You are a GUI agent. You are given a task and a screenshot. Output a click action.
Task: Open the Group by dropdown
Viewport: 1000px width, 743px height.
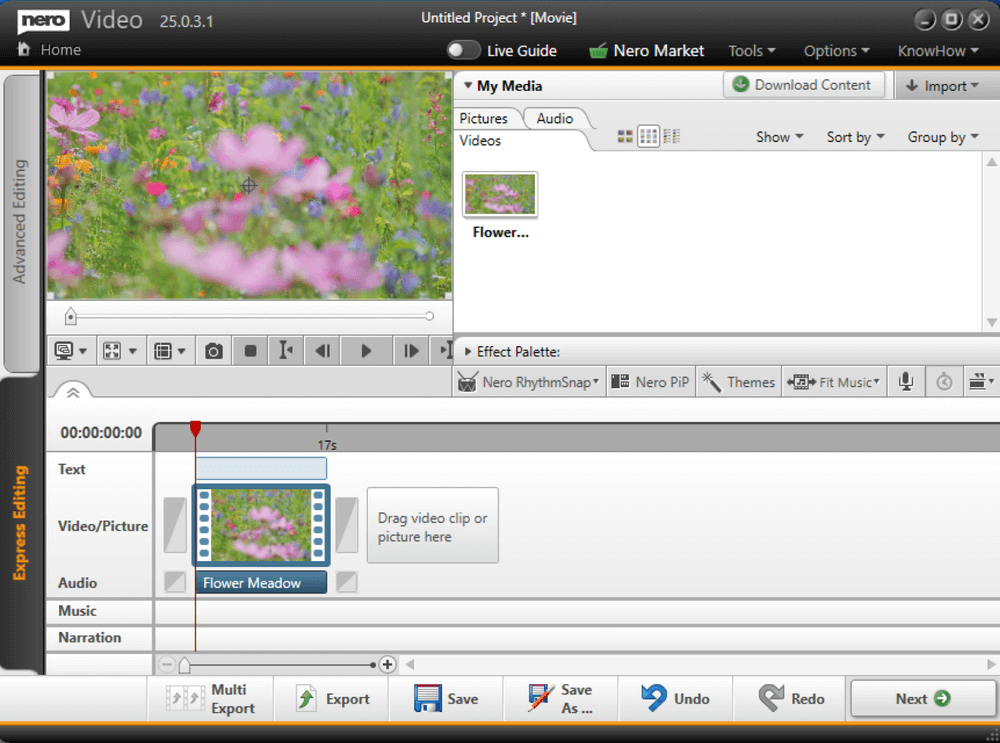click(x=943, y=137)
